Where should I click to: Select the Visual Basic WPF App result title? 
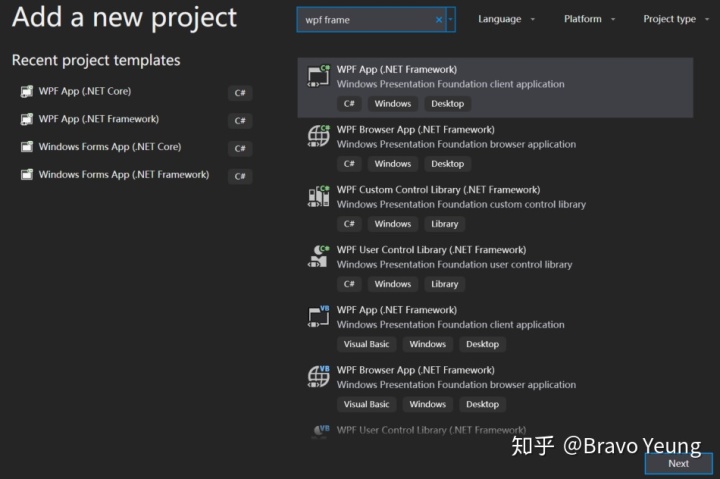(x=397, y=310)
